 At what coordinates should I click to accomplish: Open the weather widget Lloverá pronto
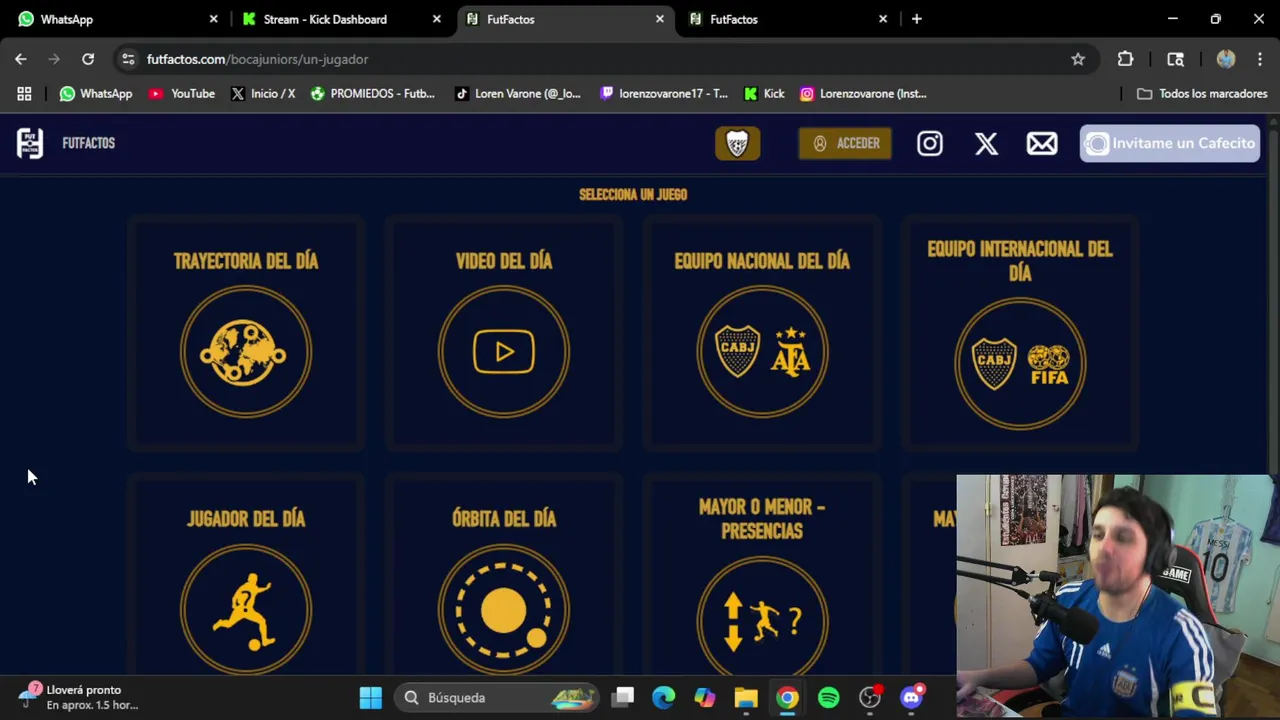(80, 697)
